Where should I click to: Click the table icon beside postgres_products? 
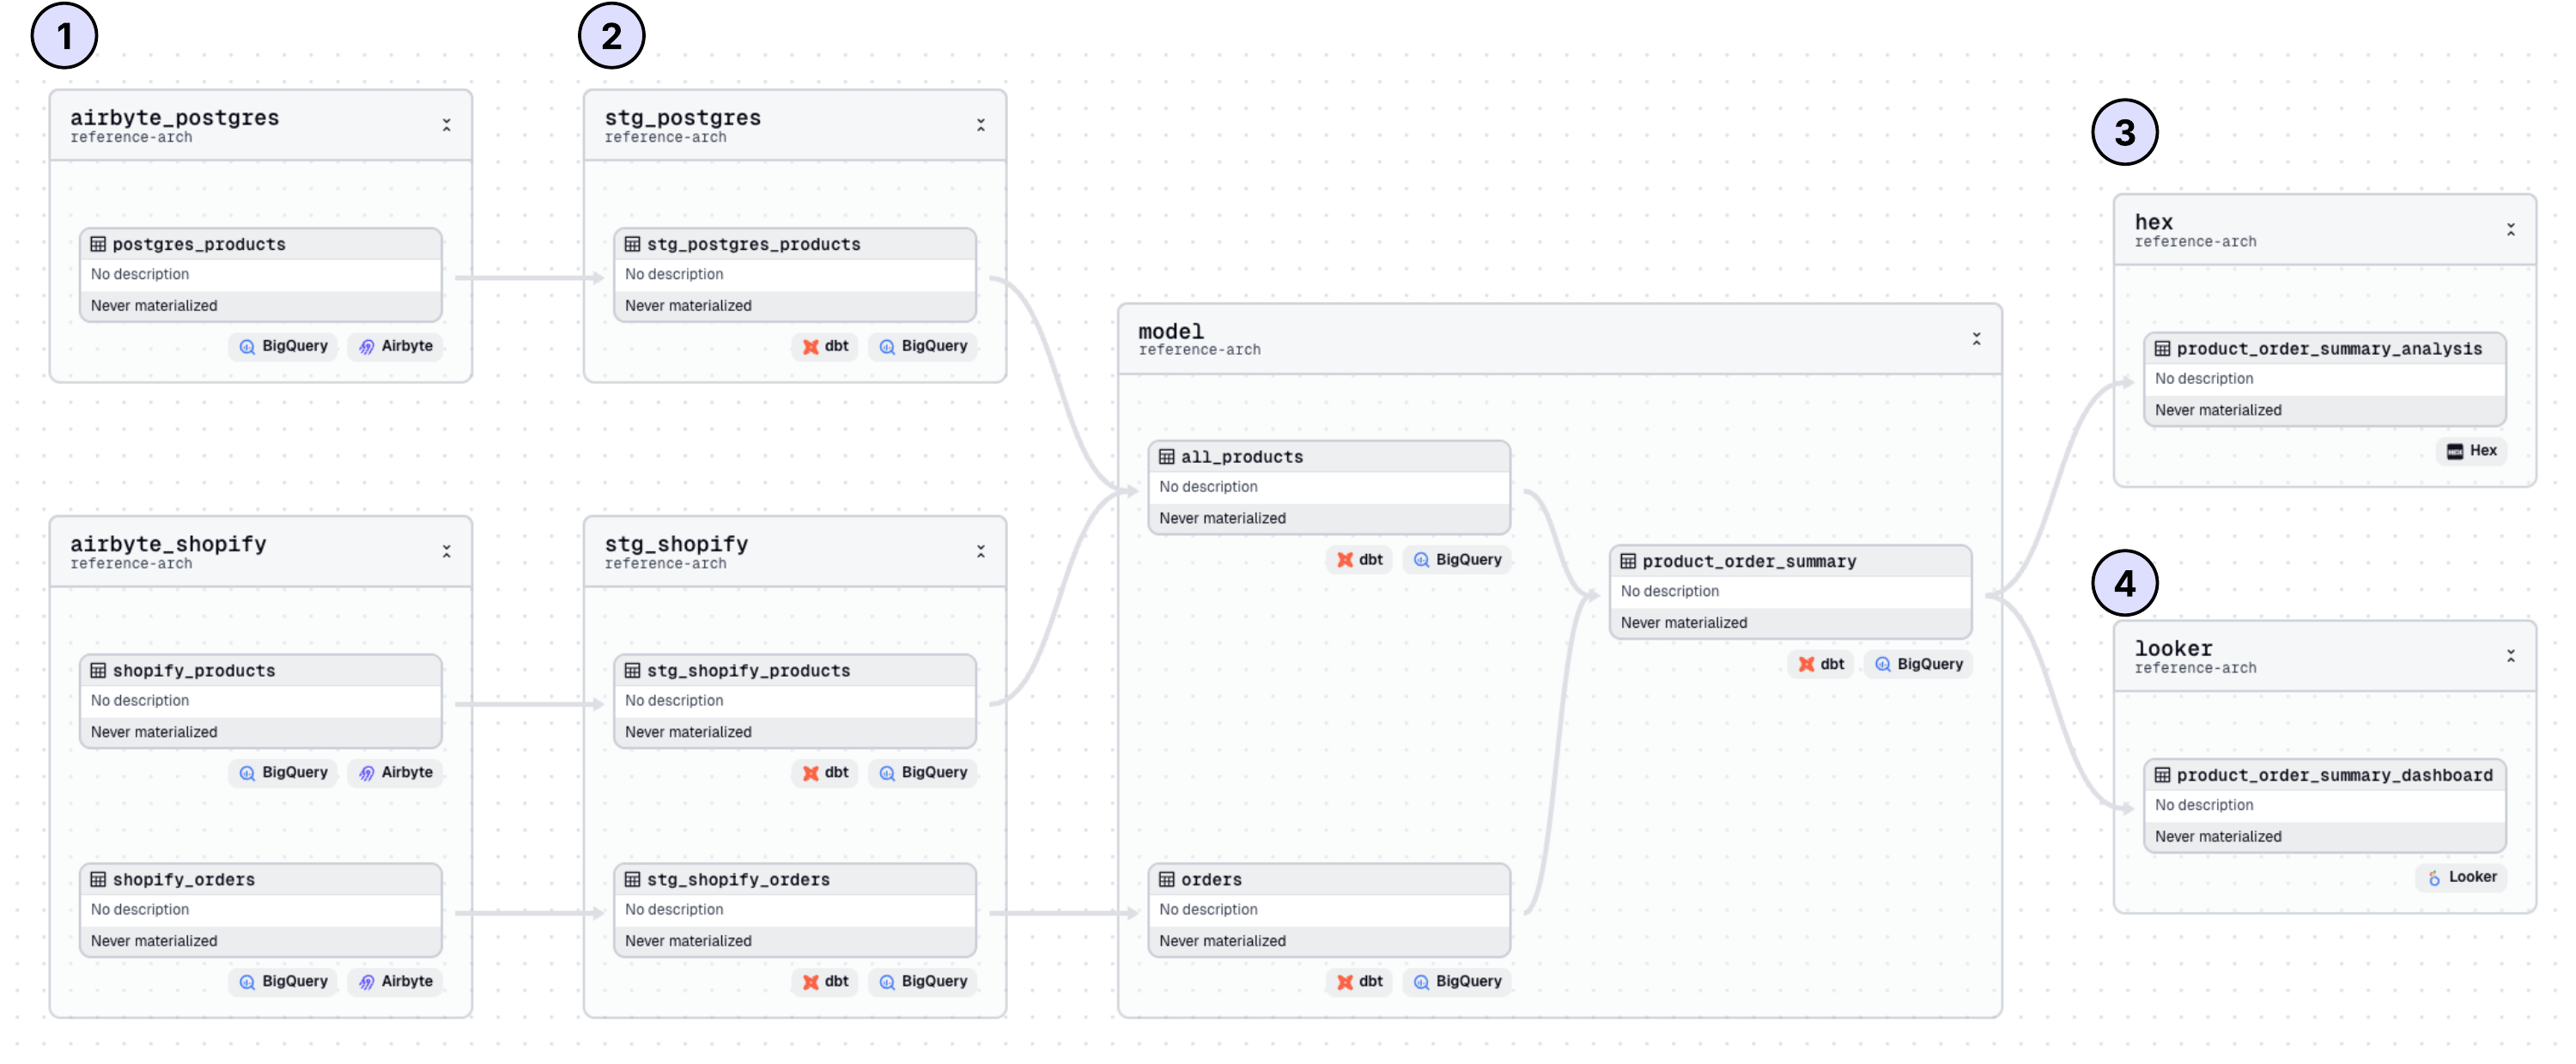[98, 244]
